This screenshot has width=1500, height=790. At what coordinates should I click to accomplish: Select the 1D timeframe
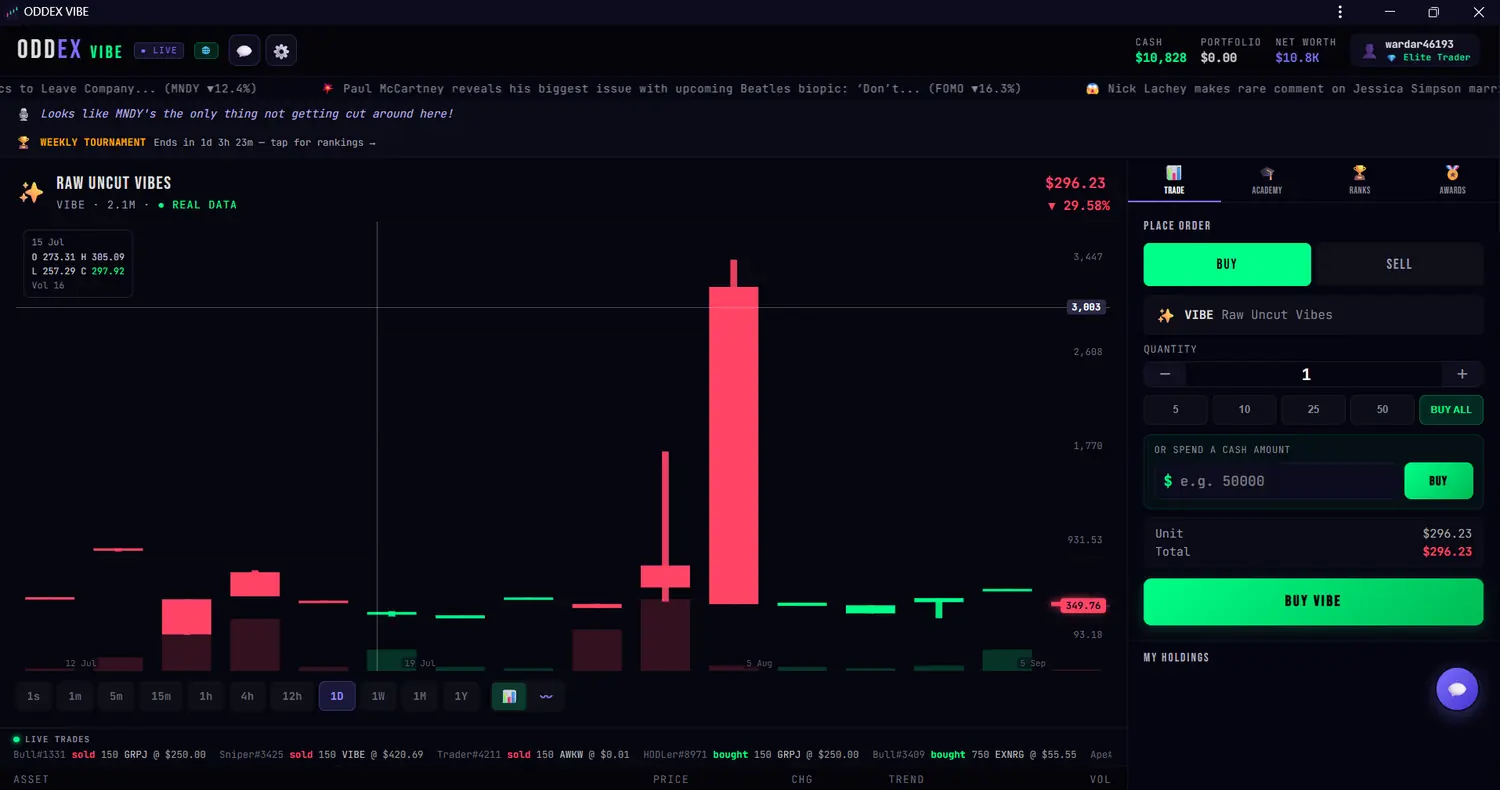tap(337, 696)
